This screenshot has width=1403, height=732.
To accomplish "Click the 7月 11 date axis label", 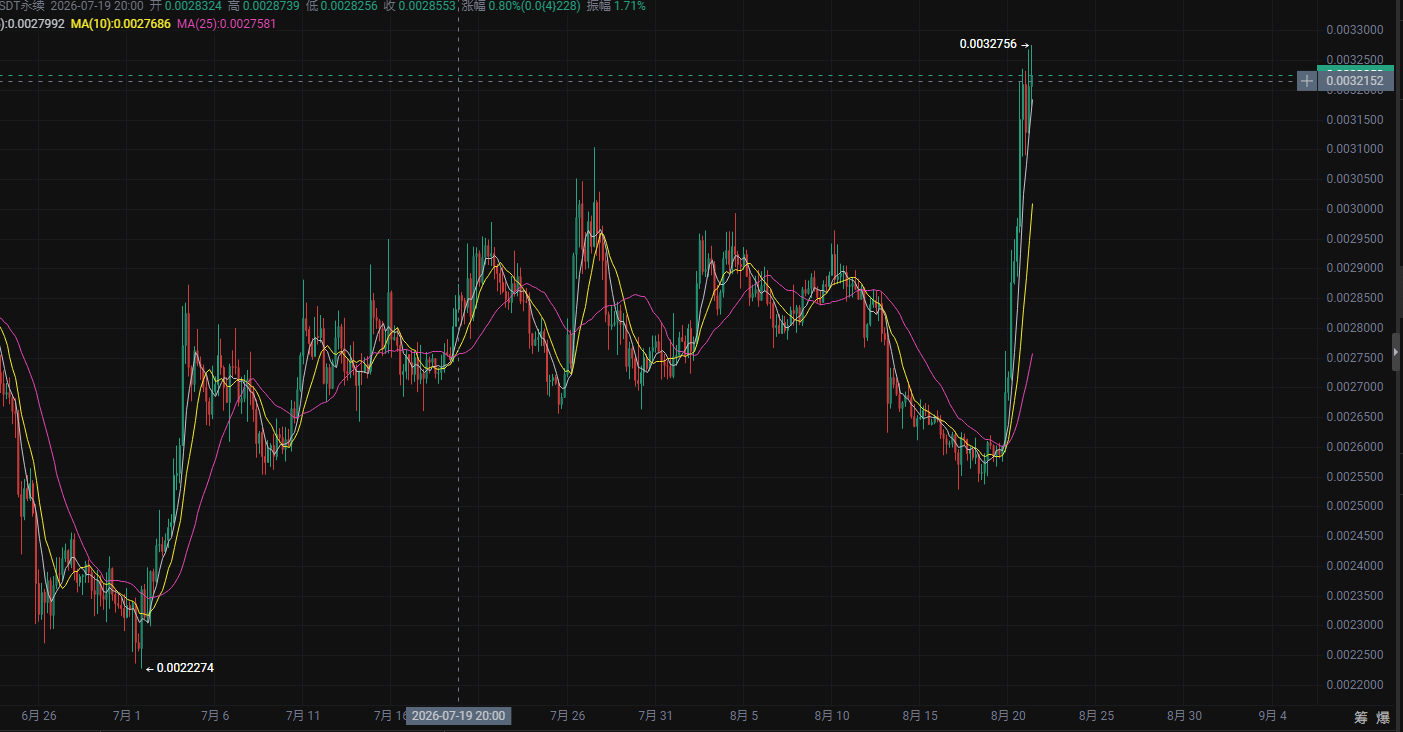I will (x=303, y=716).
